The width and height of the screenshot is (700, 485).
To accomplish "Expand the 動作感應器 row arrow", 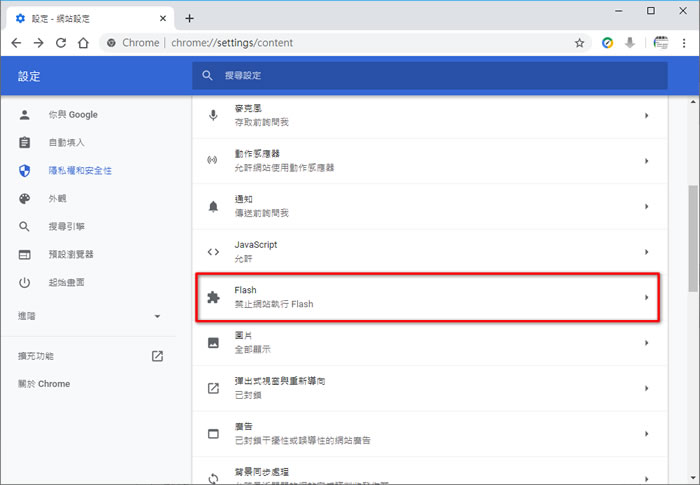I will [646, 161].
